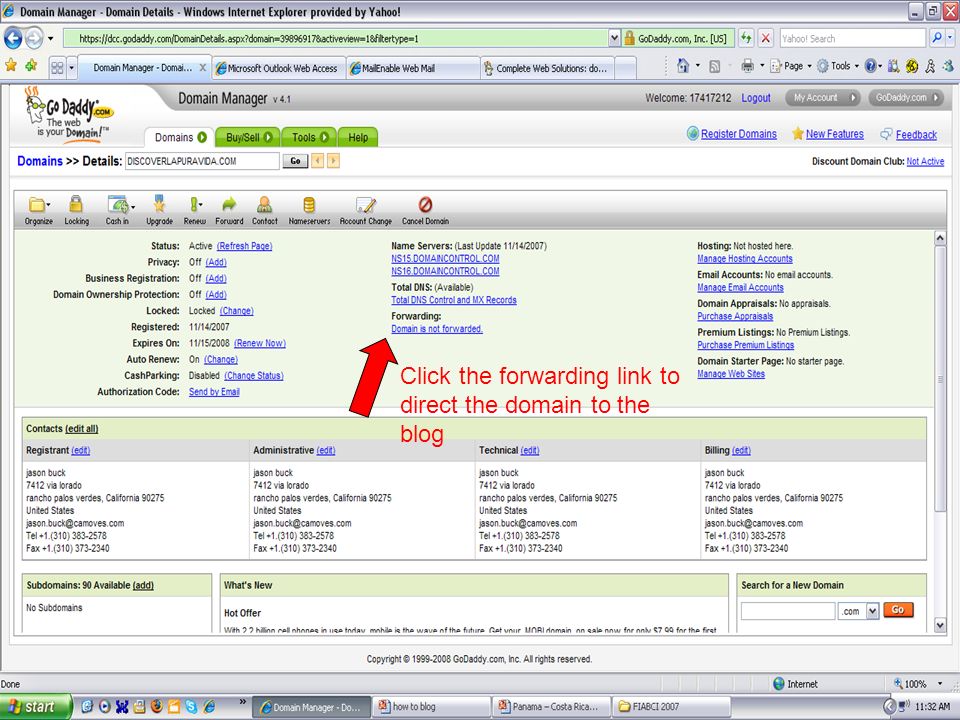The image size is (960, 720).
Task: Click the browser Forward button
Action: tap(34, 38)
